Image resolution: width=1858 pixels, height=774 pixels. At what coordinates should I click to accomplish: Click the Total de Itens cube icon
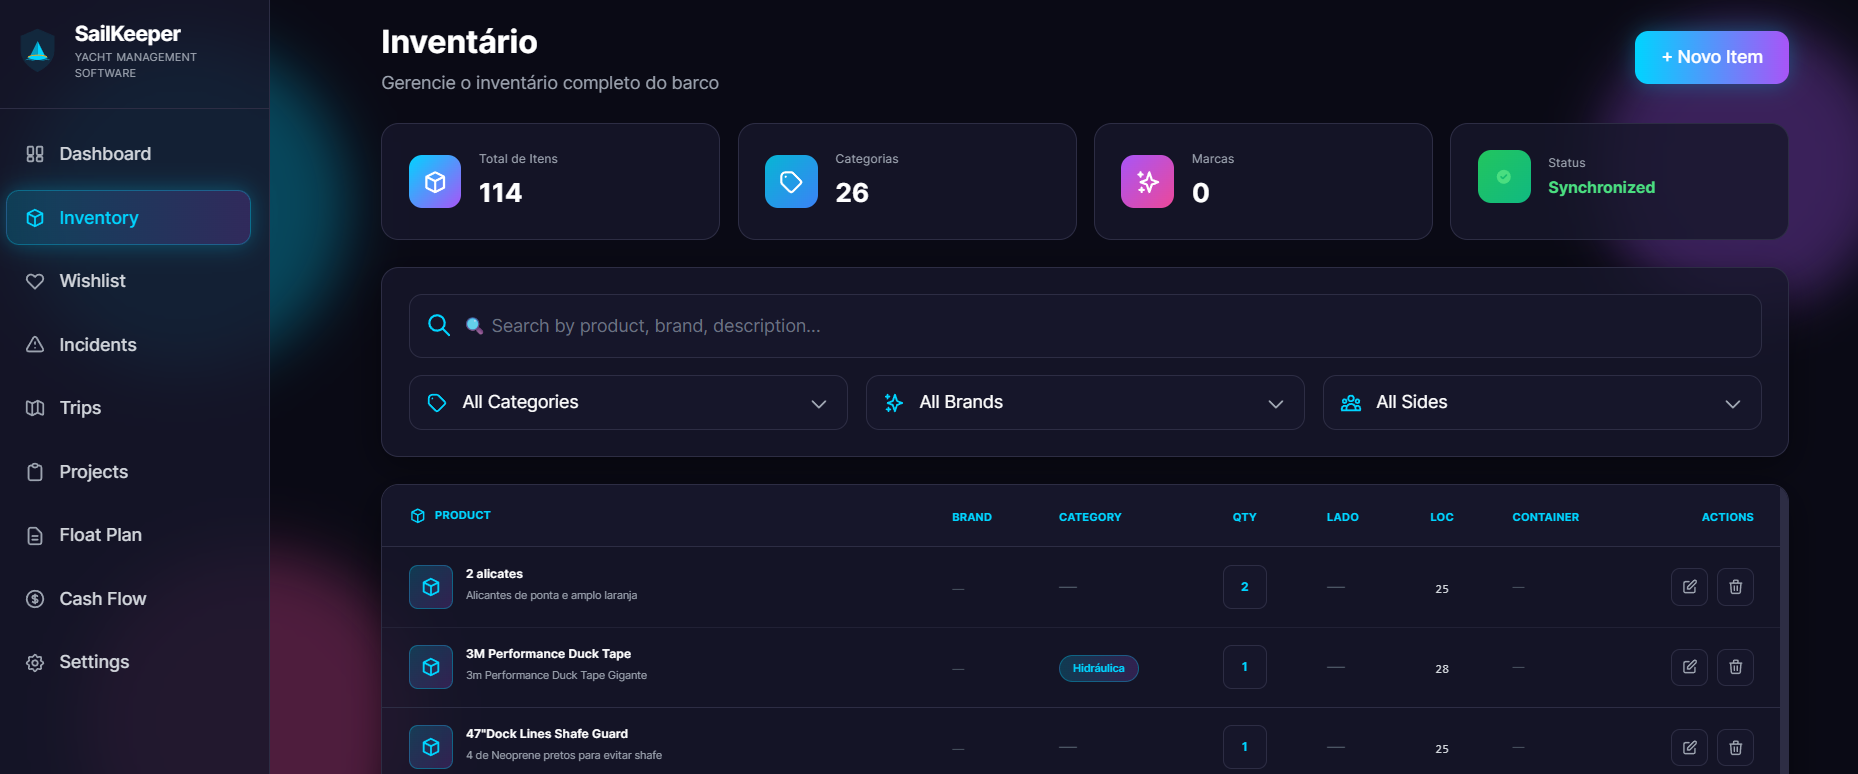tap(435, 182)
